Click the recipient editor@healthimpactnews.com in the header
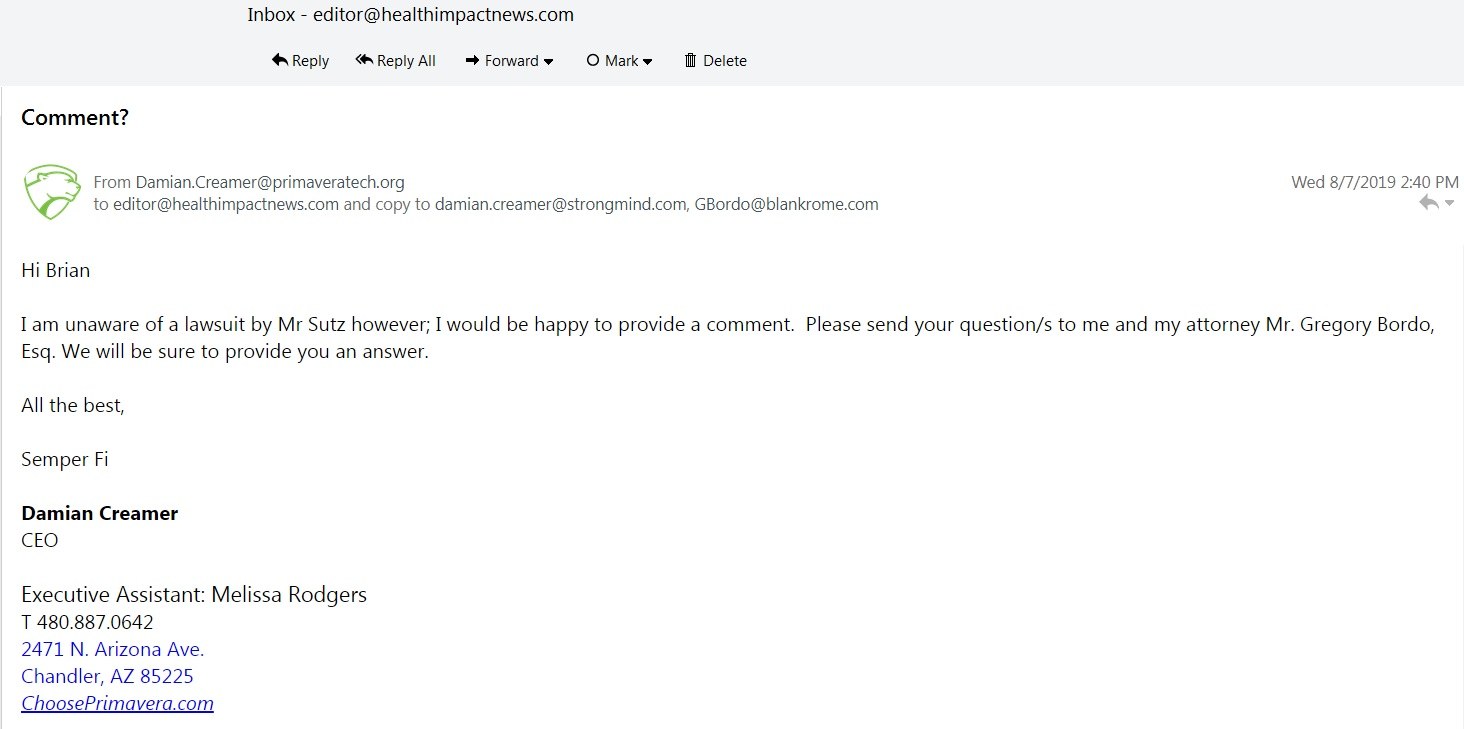Image resolution: width=1464 pixels, height=729 pixels. (226, 204)
